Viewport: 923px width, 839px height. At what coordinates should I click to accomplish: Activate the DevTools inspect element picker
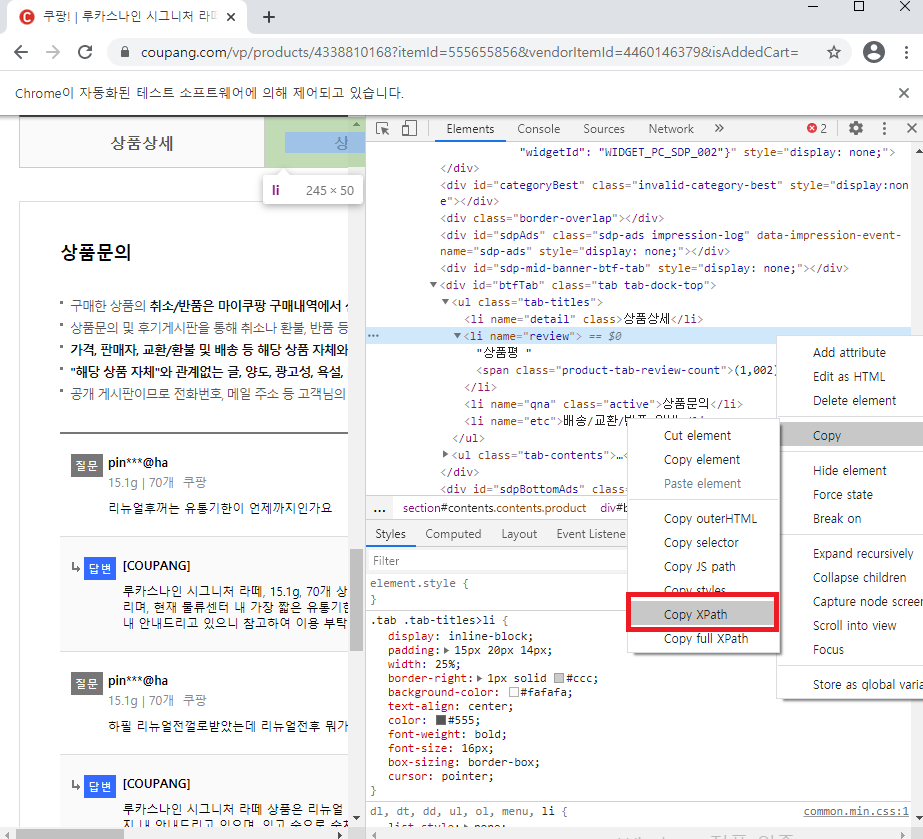click(383, 128)
